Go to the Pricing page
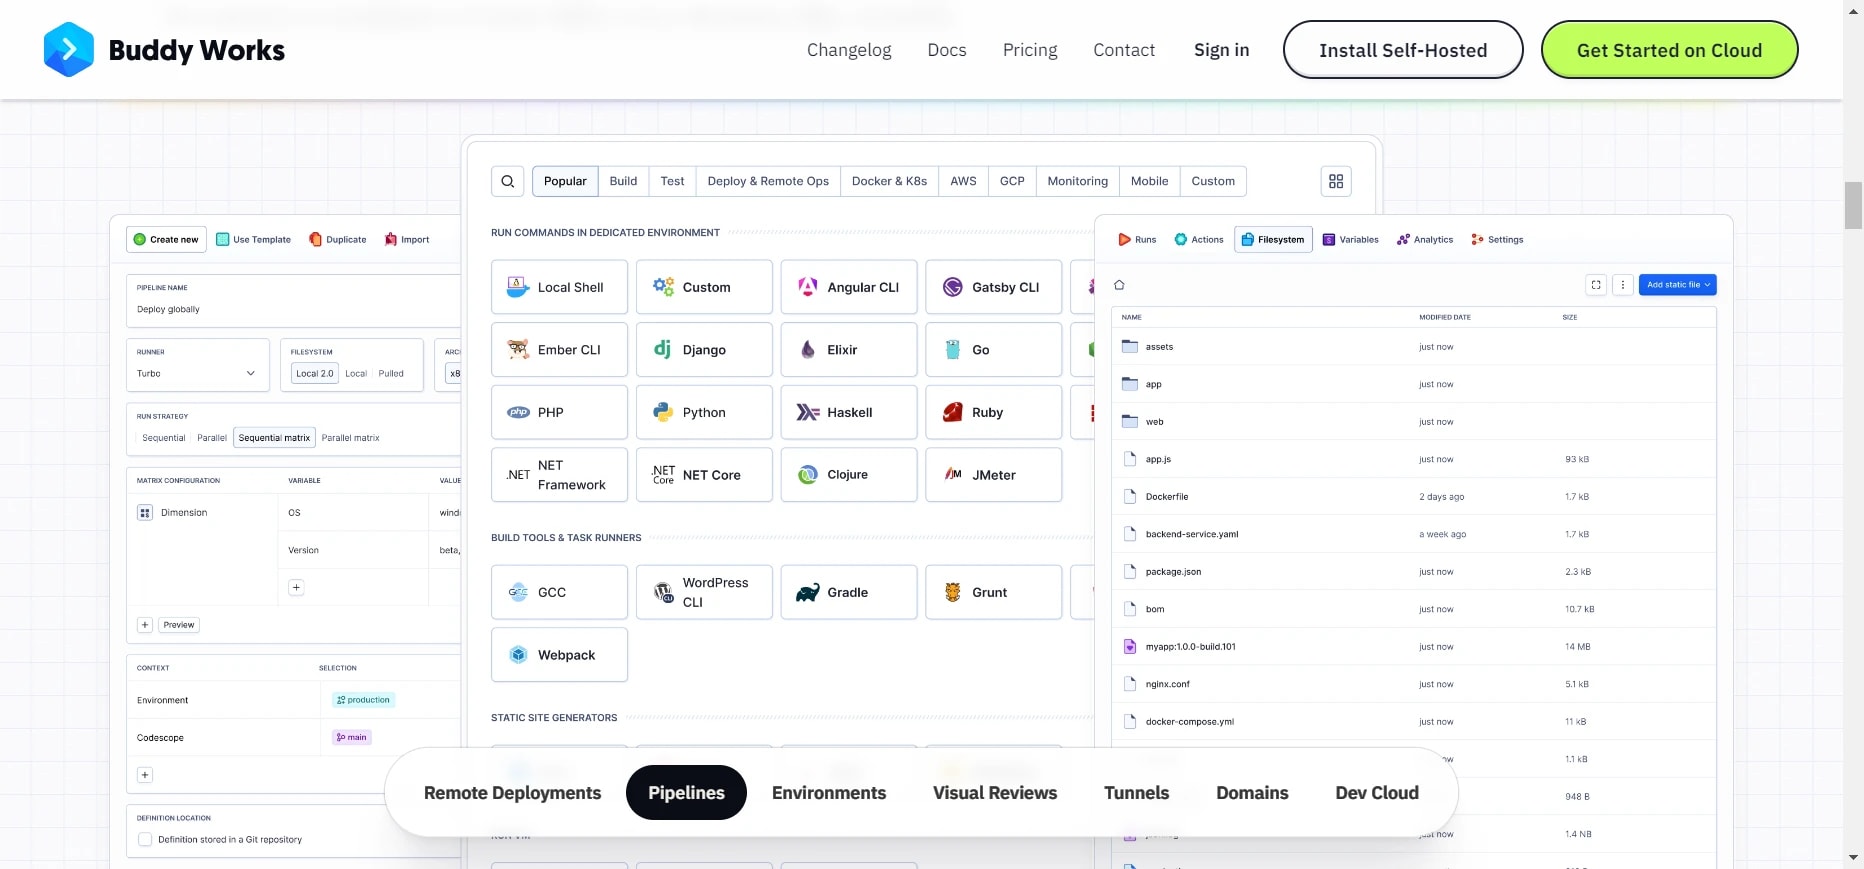 [x=1030, y=50]
